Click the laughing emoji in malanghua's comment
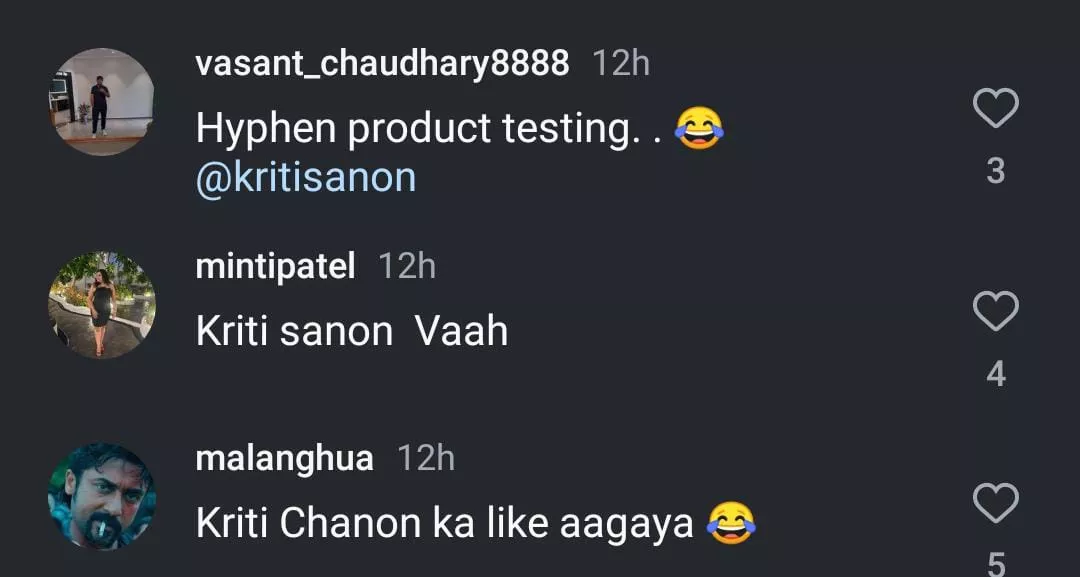 click(731, 523)
